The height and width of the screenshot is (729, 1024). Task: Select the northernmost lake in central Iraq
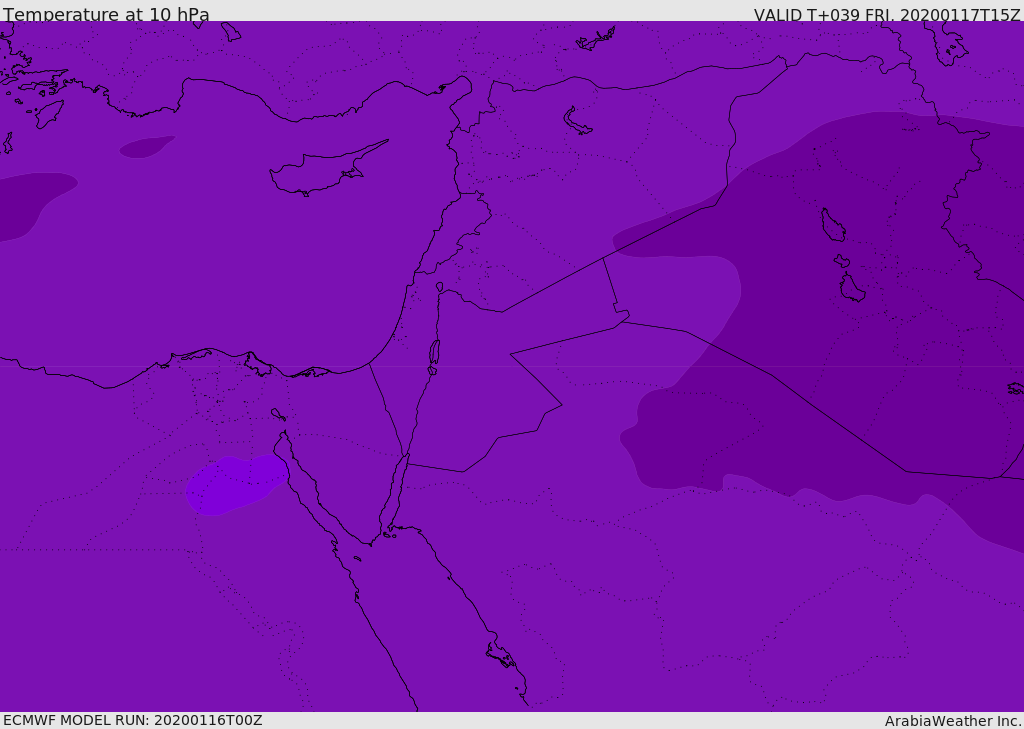(x=832, y=225)
